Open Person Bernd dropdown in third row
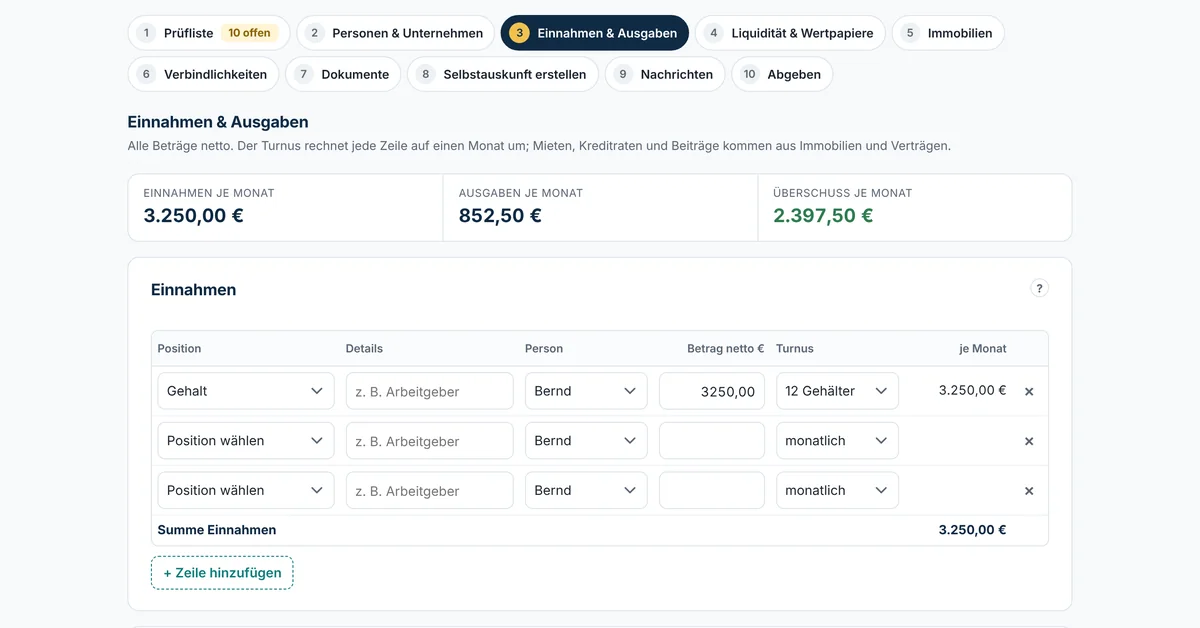Image resolution: width=1200 pixels, height=628 pixels. click(586, 491)
